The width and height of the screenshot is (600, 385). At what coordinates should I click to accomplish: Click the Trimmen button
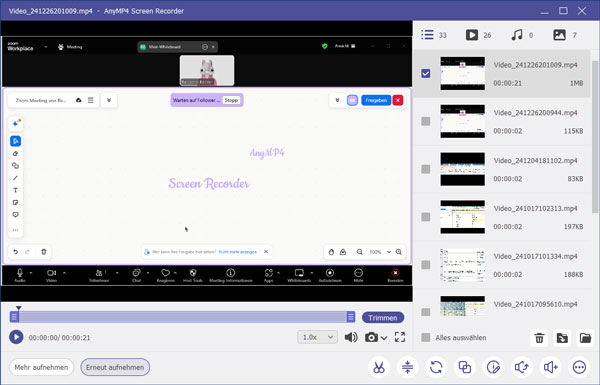[383, 318]
